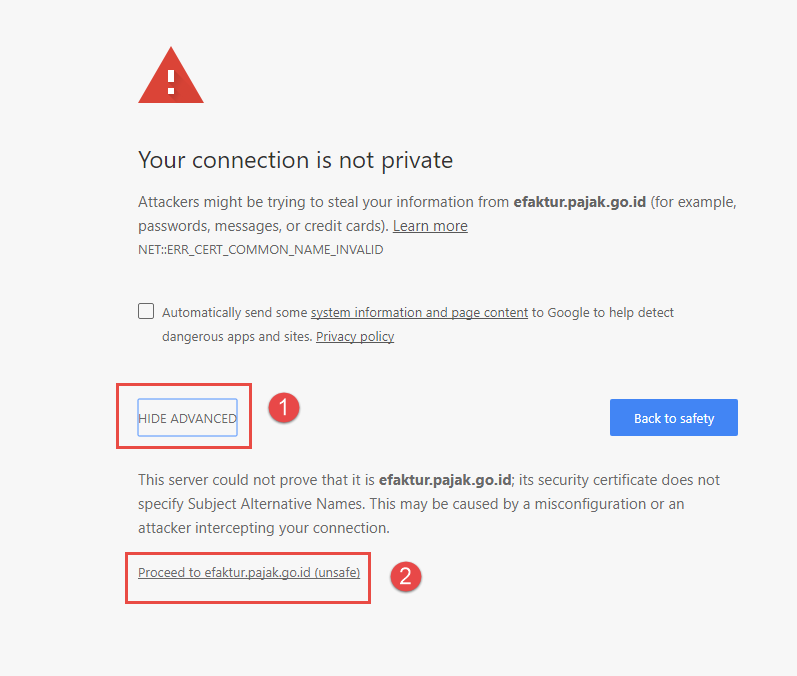Click the red circle numbered 1

coord(284,407)
